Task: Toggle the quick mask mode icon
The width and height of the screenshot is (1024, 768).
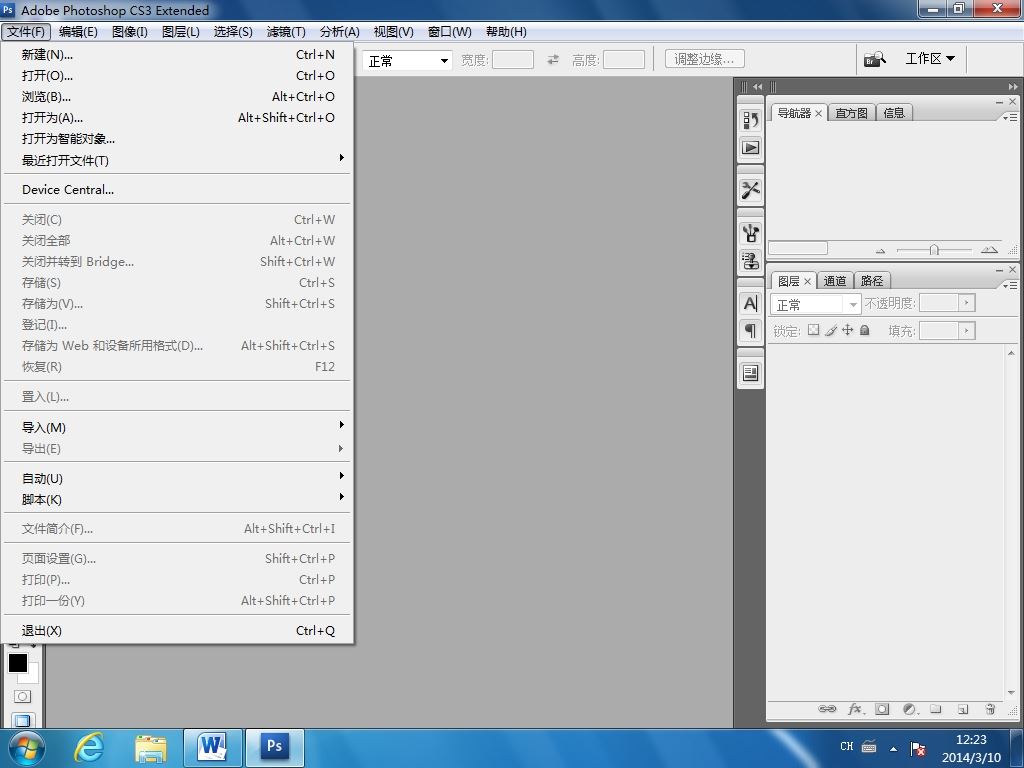Action: [22, 696]
